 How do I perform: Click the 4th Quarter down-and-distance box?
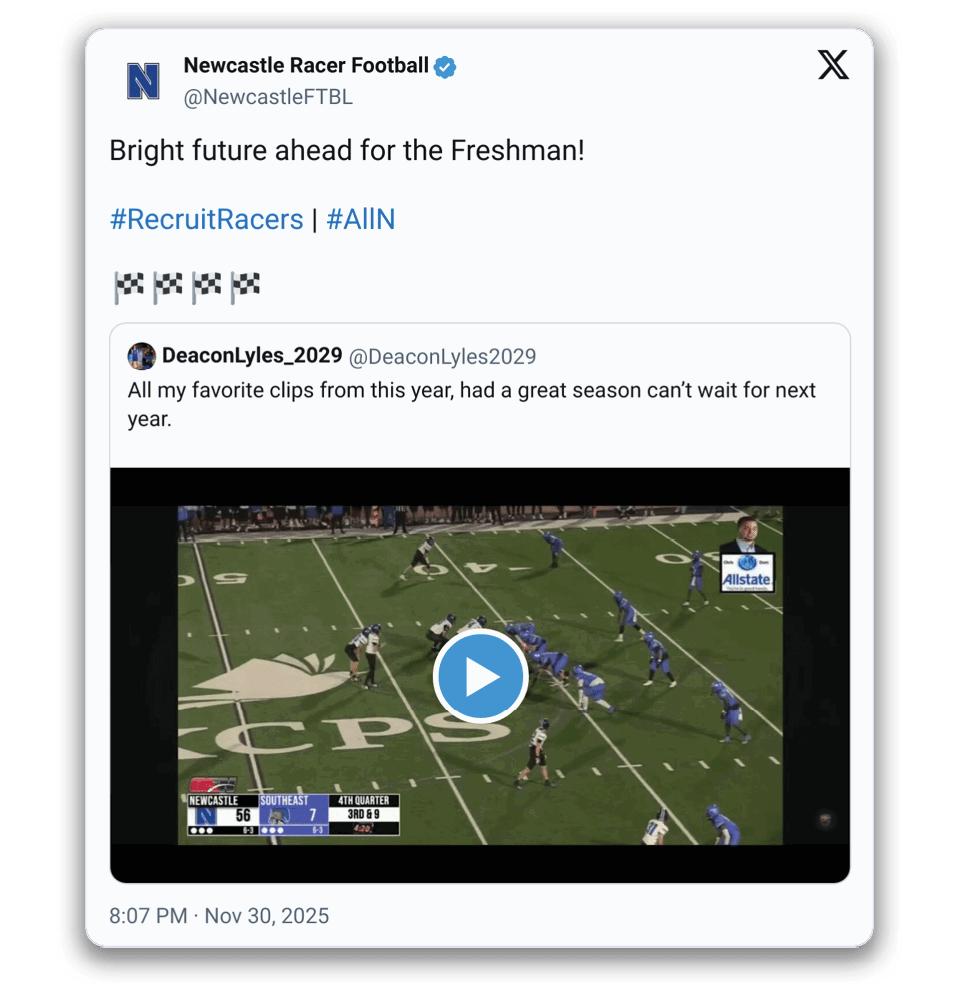[366, 814]
